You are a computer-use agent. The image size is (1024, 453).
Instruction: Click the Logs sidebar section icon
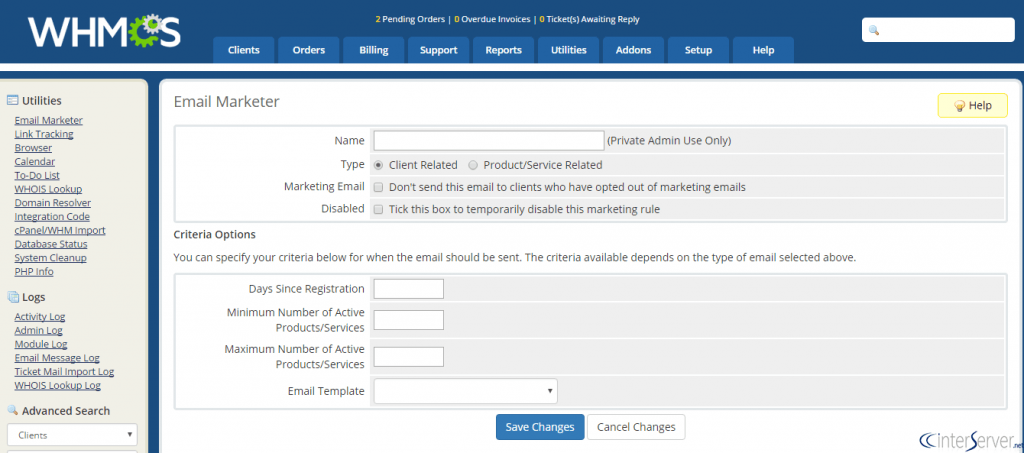pyautogui.click(x=13, y=297)
